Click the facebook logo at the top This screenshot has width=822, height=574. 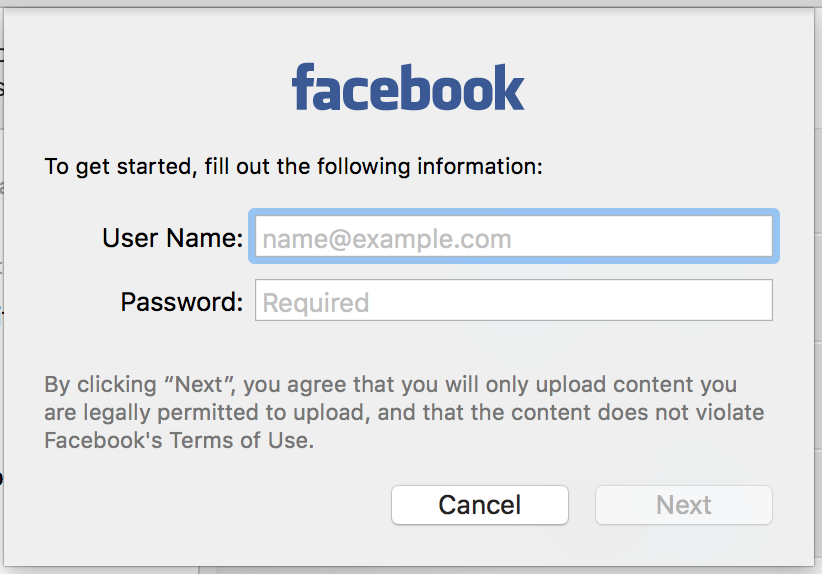408,87
